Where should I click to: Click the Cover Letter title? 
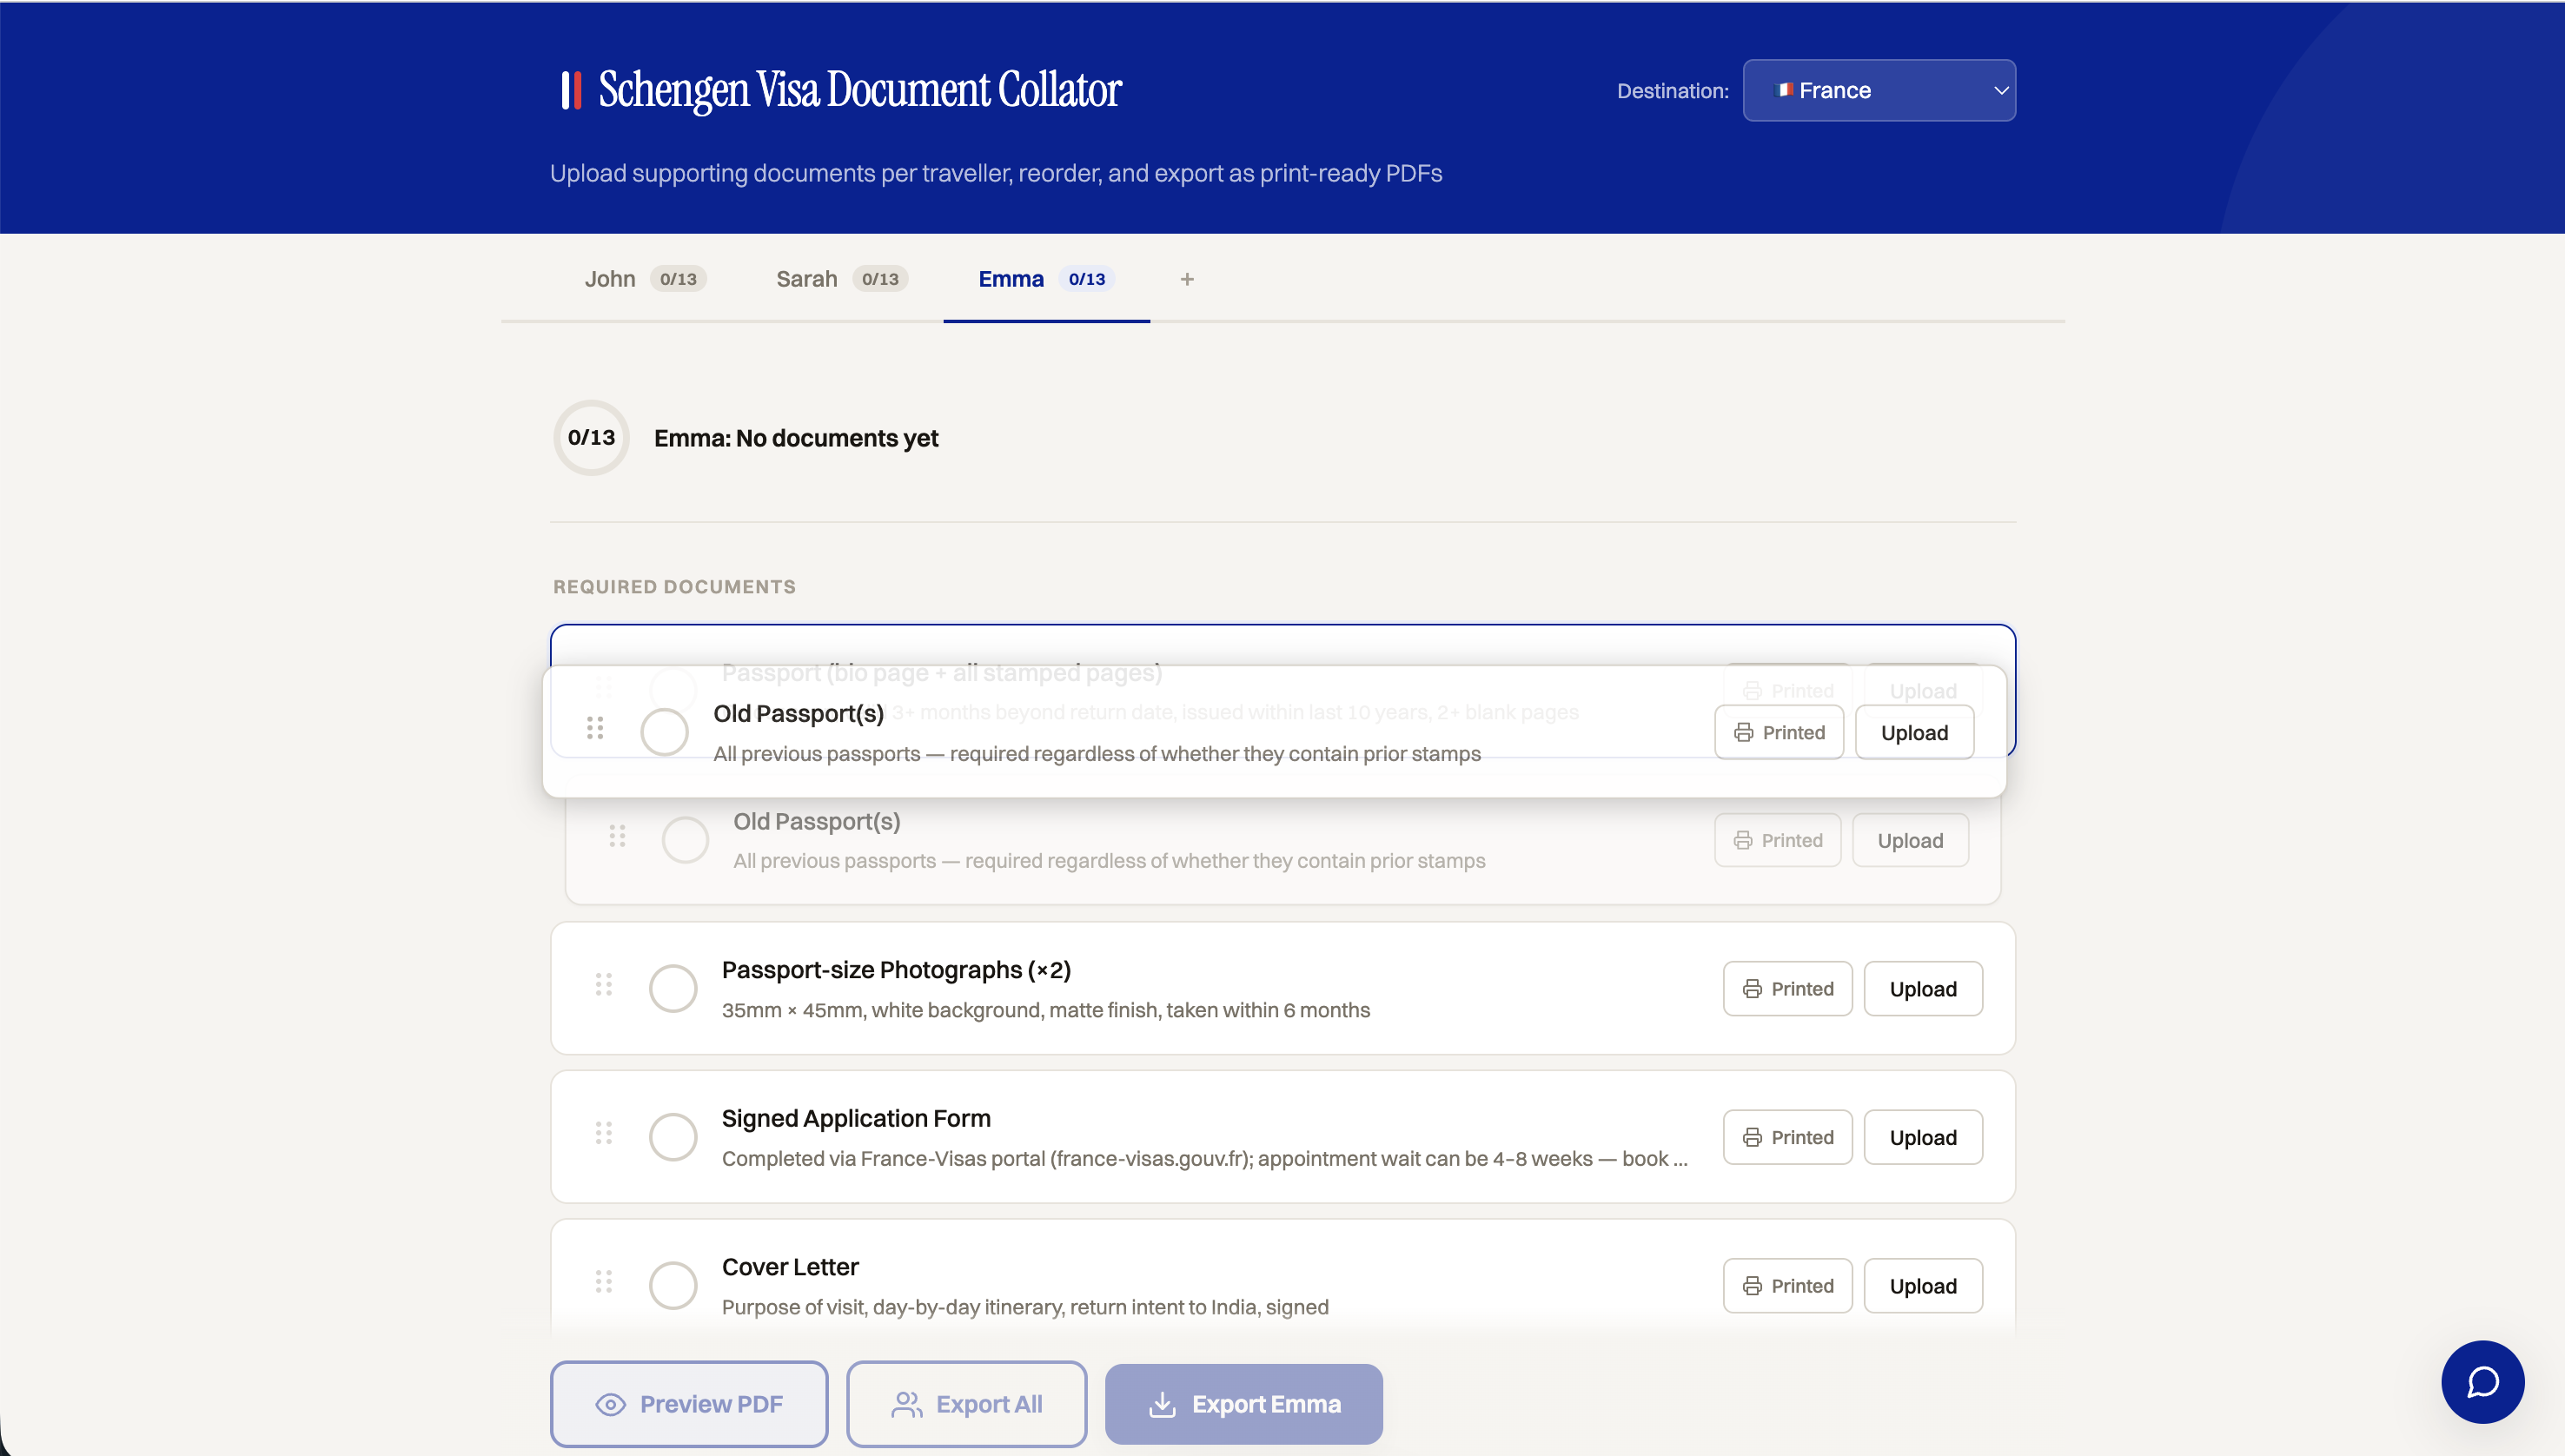coord(790,1267)
